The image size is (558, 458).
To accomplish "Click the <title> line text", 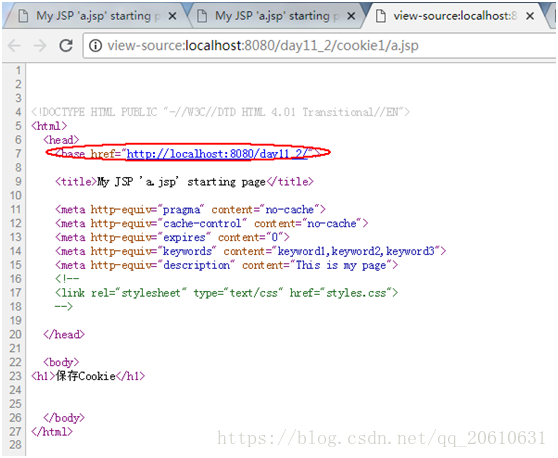I will [x=184, y=182].
